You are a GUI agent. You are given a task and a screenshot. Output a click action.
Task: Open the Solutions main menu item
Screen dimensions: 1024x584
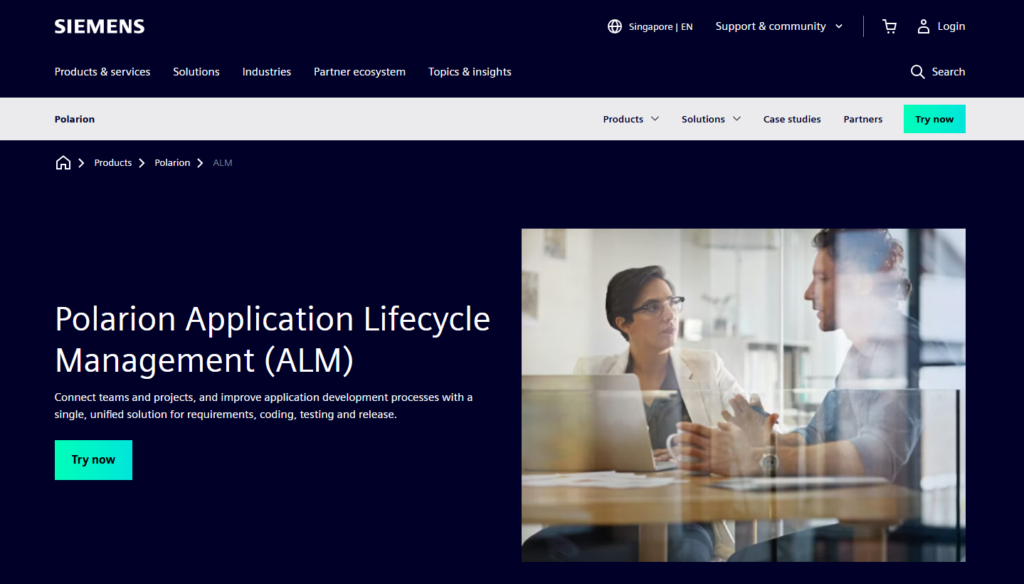coord(196,72)
